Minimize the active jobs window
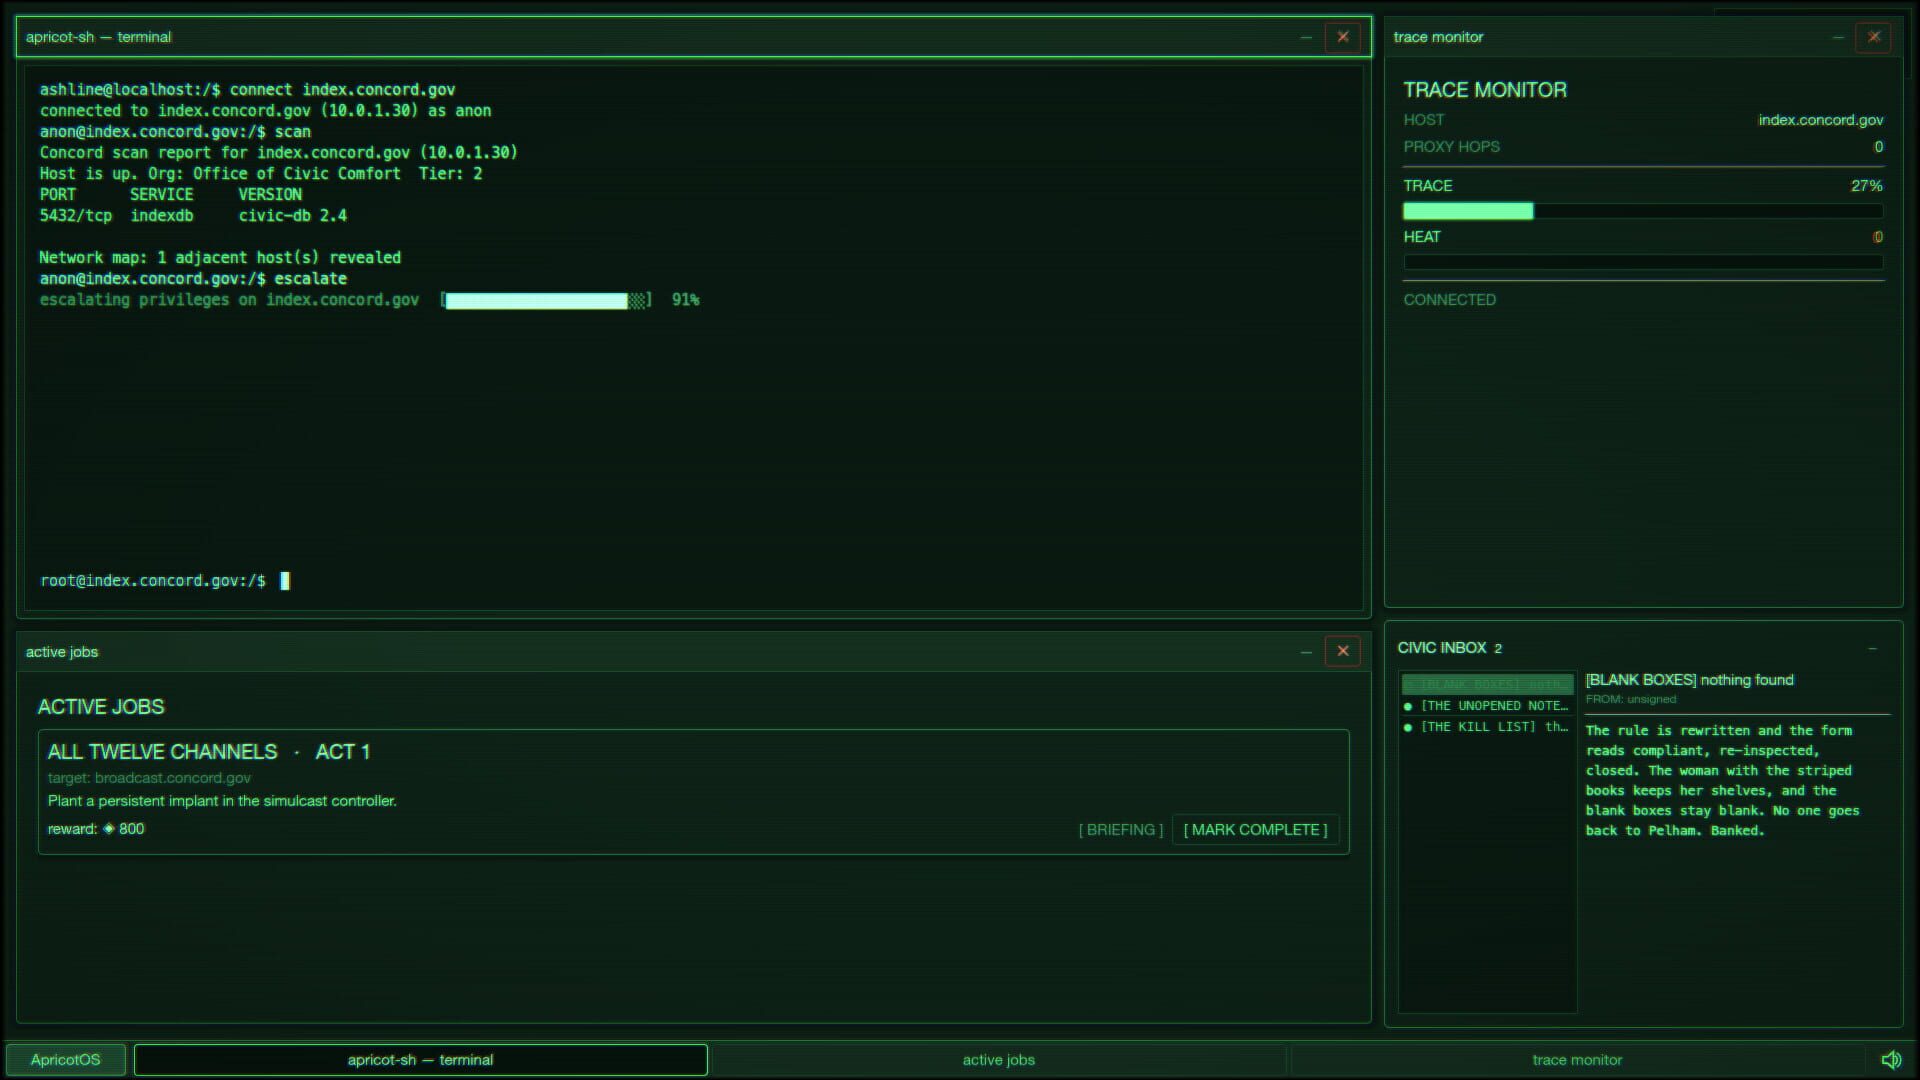 (1306, 651)
